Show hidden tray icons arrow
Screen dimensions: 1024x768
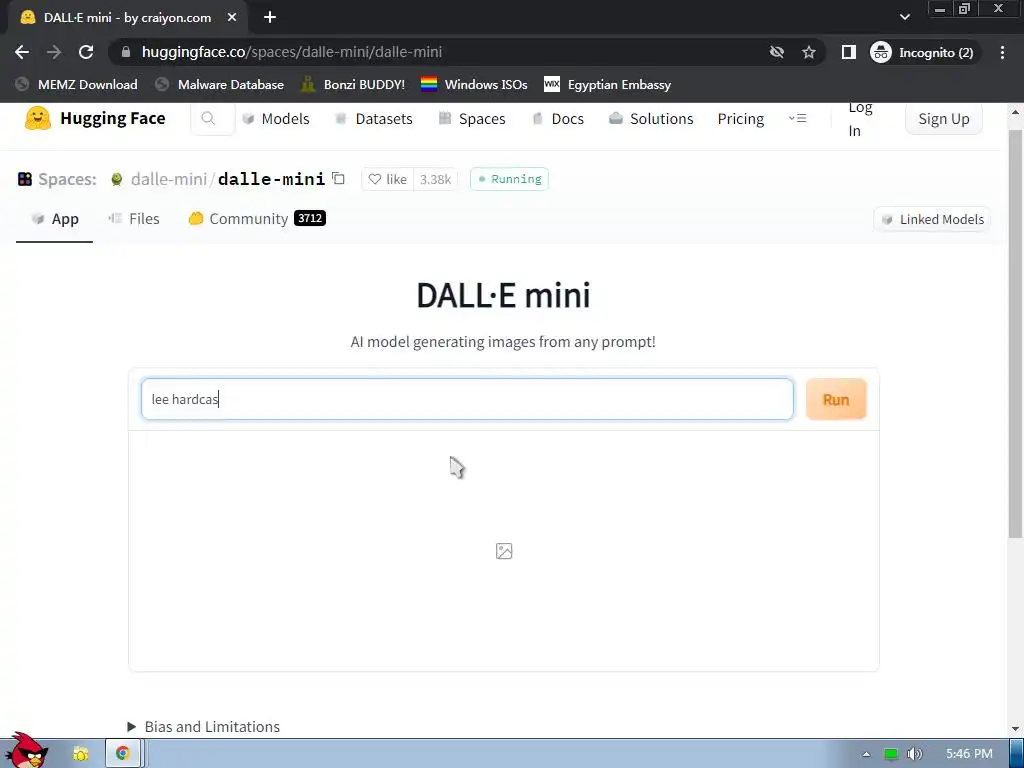(867, 754)
